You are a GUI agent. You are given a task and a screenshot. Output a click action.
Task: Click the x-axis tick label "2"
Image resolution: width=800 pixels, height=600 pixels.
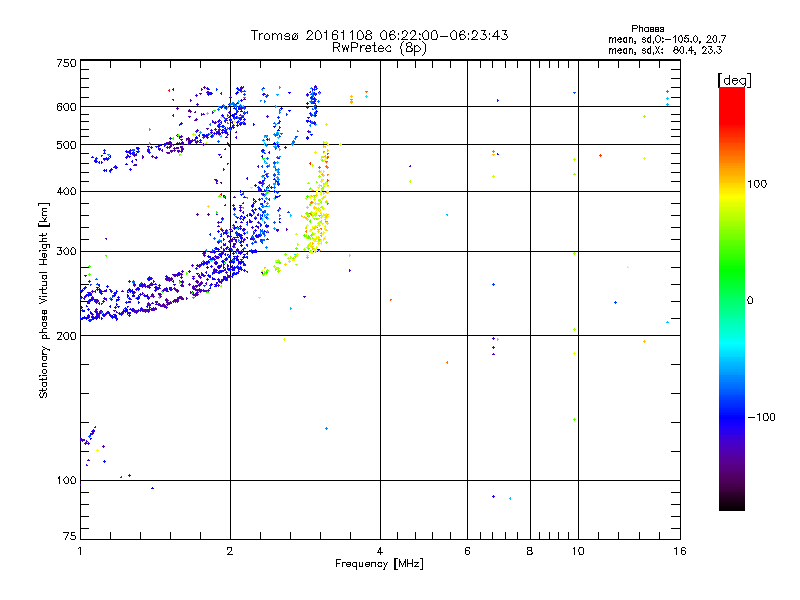pyautogui.click(x=230, y=551)
